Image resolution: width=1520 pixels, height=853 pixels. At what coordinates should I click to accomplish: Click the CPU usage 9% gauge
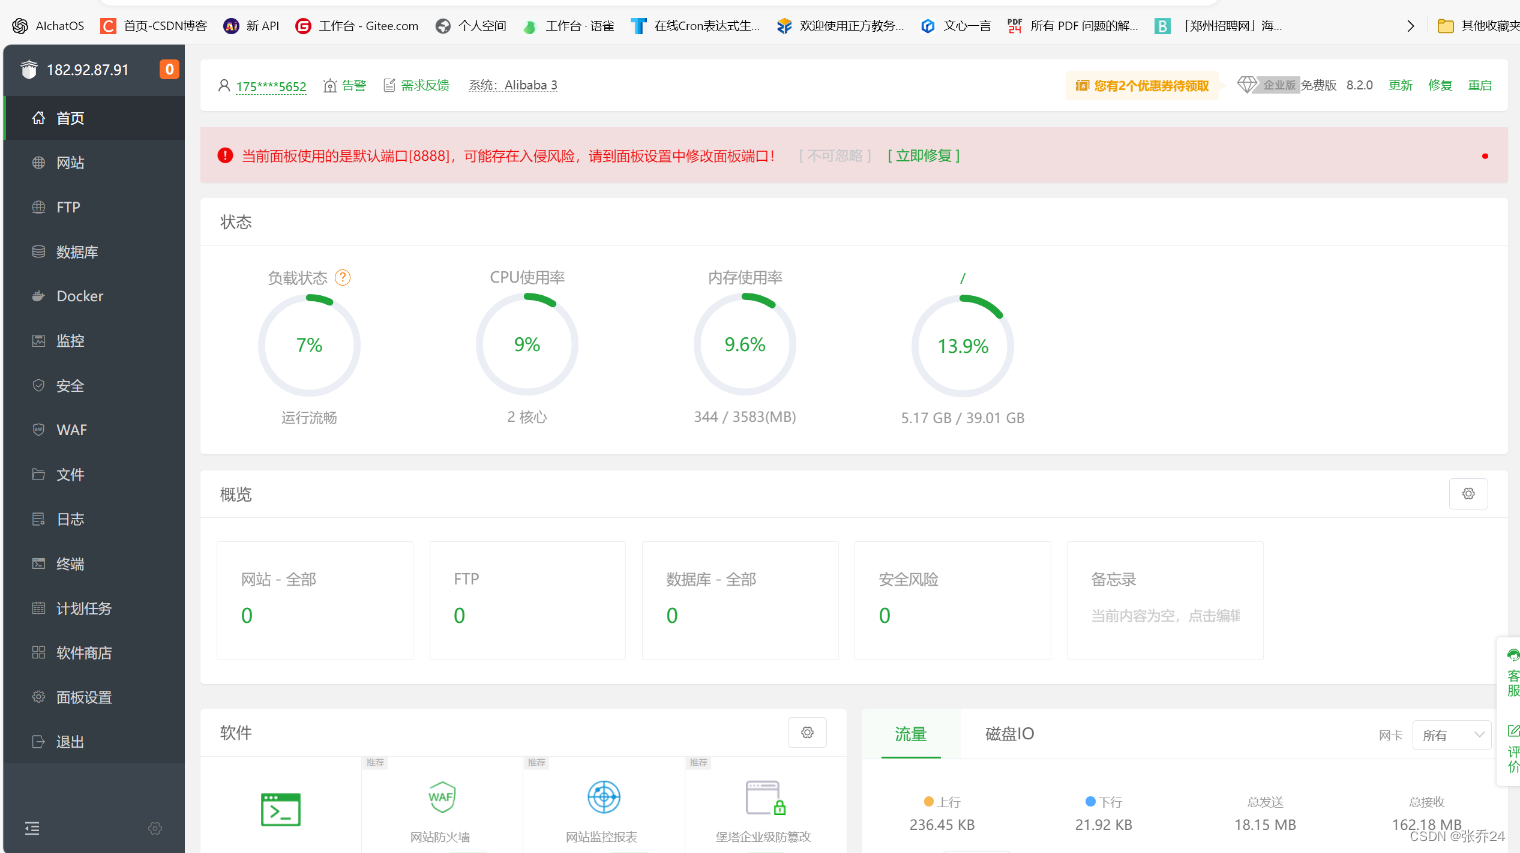pos(527,345)
